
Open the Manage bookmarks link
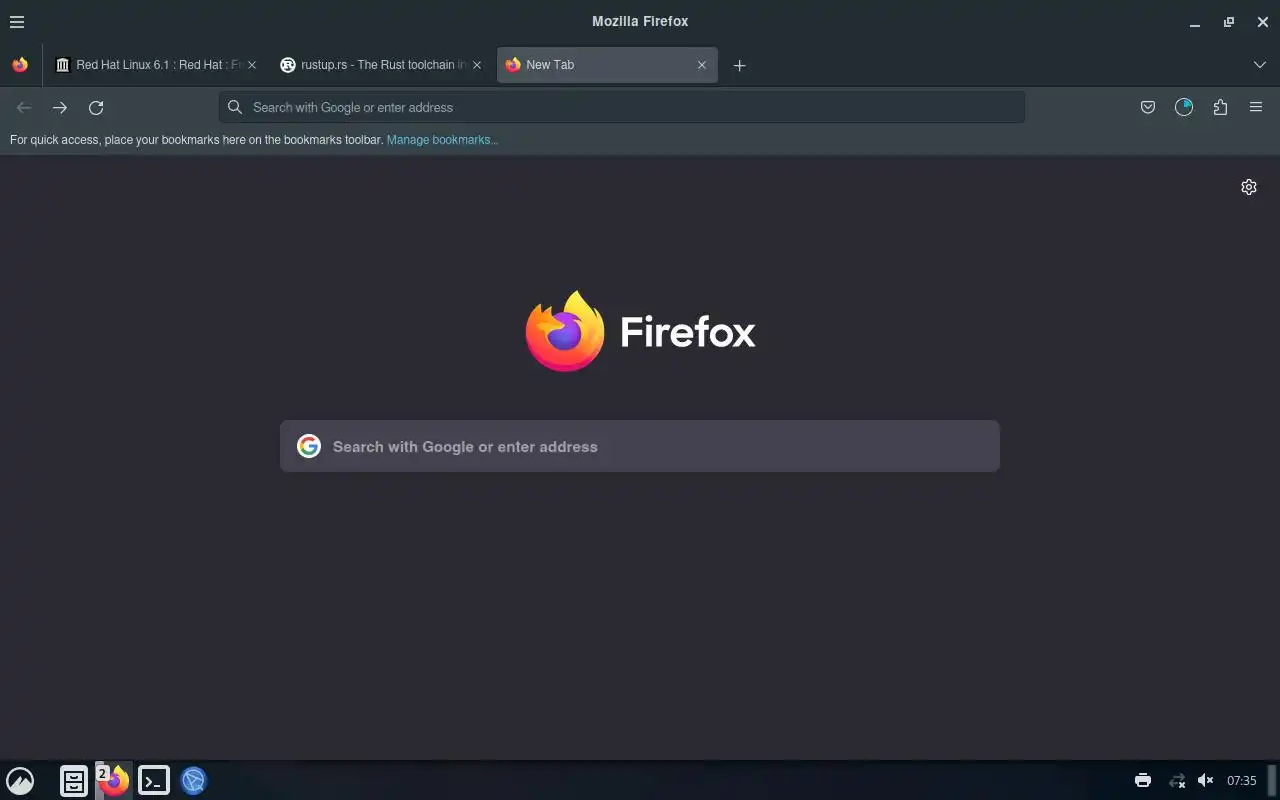pos(442,140)
